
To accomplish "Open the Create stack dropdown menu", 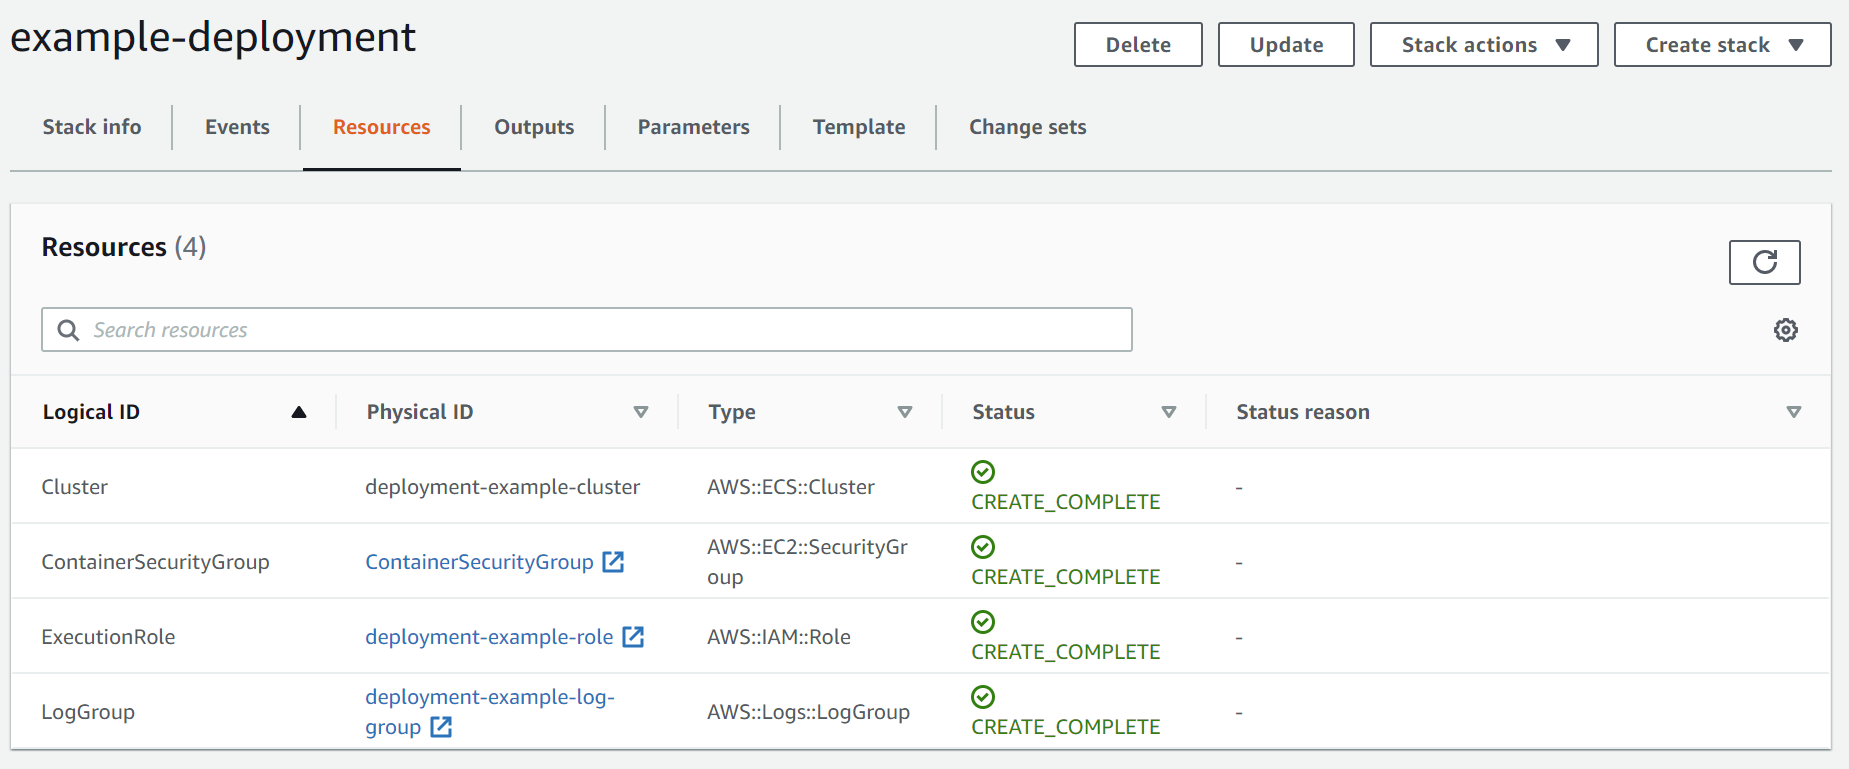I will pos(1722,45).
